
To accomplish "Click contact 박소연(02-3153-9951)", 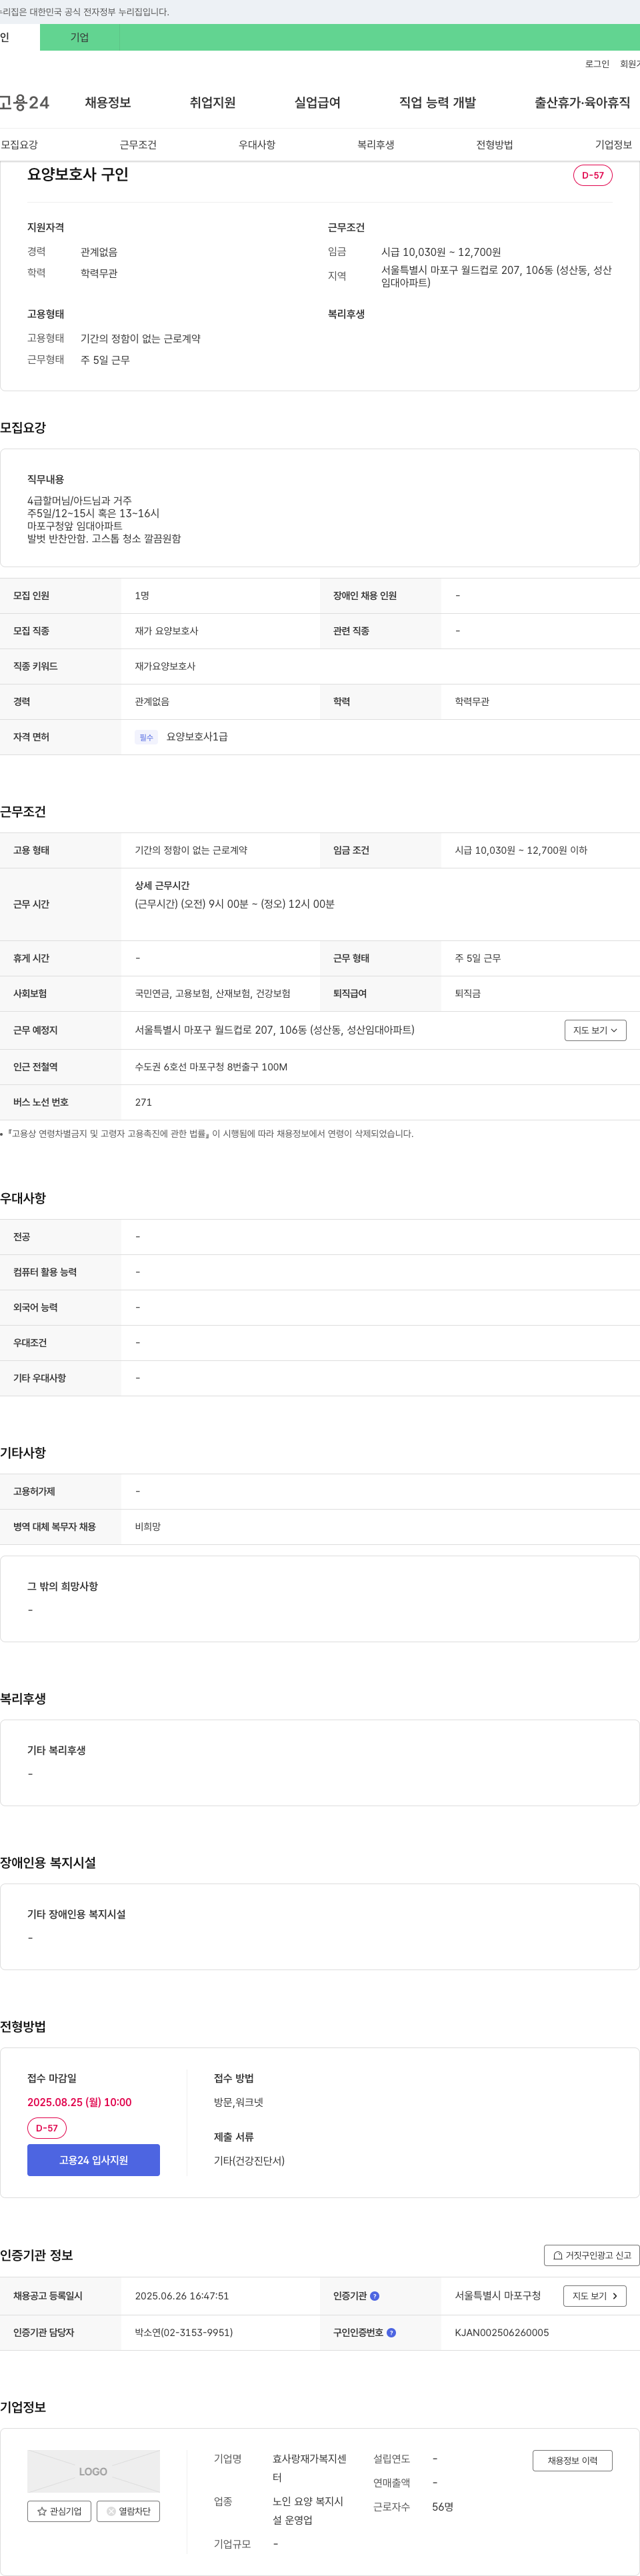I will coord(184,2332).
